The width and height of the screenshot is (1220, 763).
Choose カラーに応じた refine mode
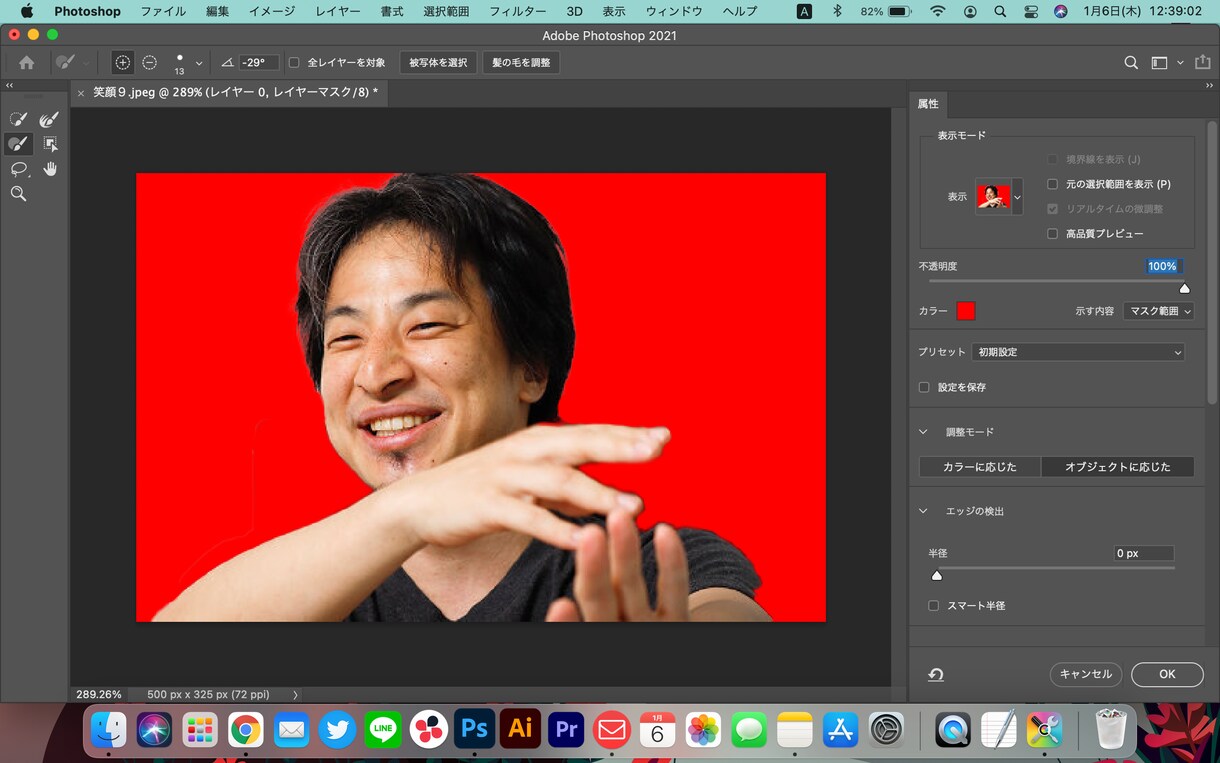tap(979, 467)
